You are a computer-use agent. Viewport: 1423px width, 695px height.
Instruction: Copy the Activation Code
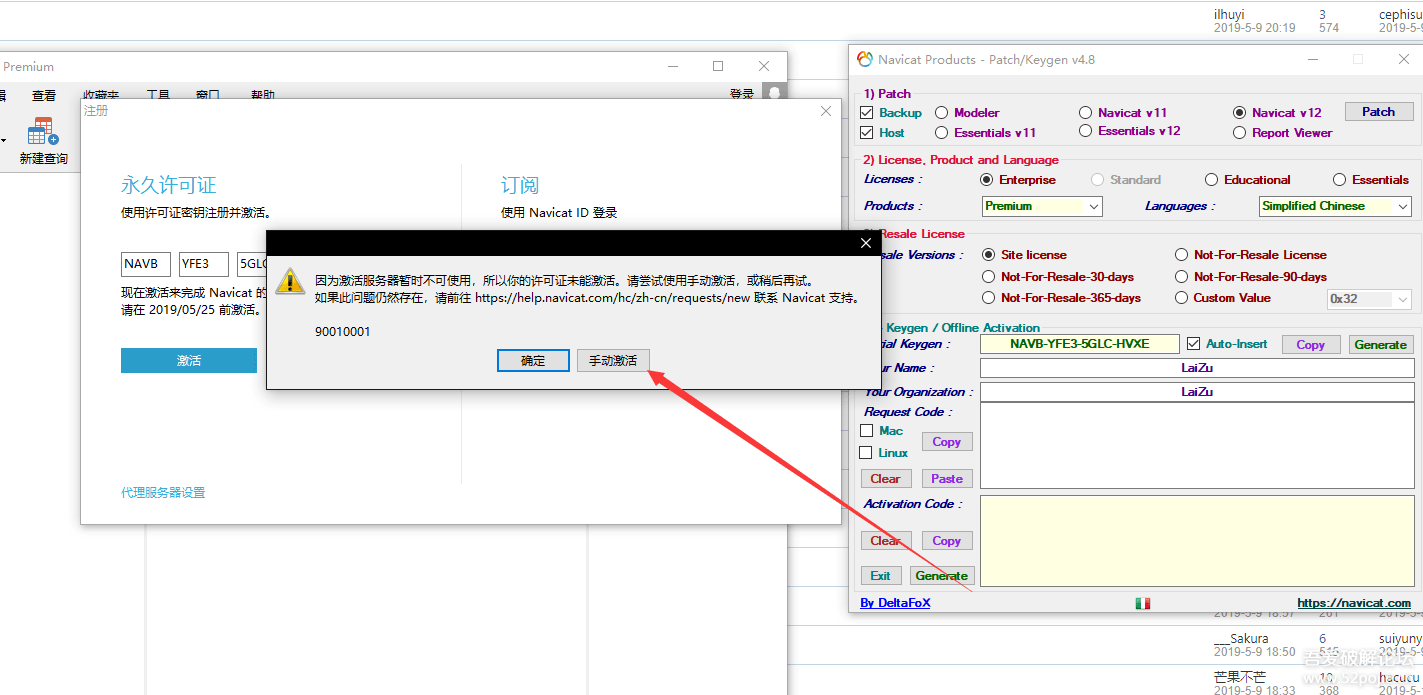pyautogui.click(x=946, y=541)
